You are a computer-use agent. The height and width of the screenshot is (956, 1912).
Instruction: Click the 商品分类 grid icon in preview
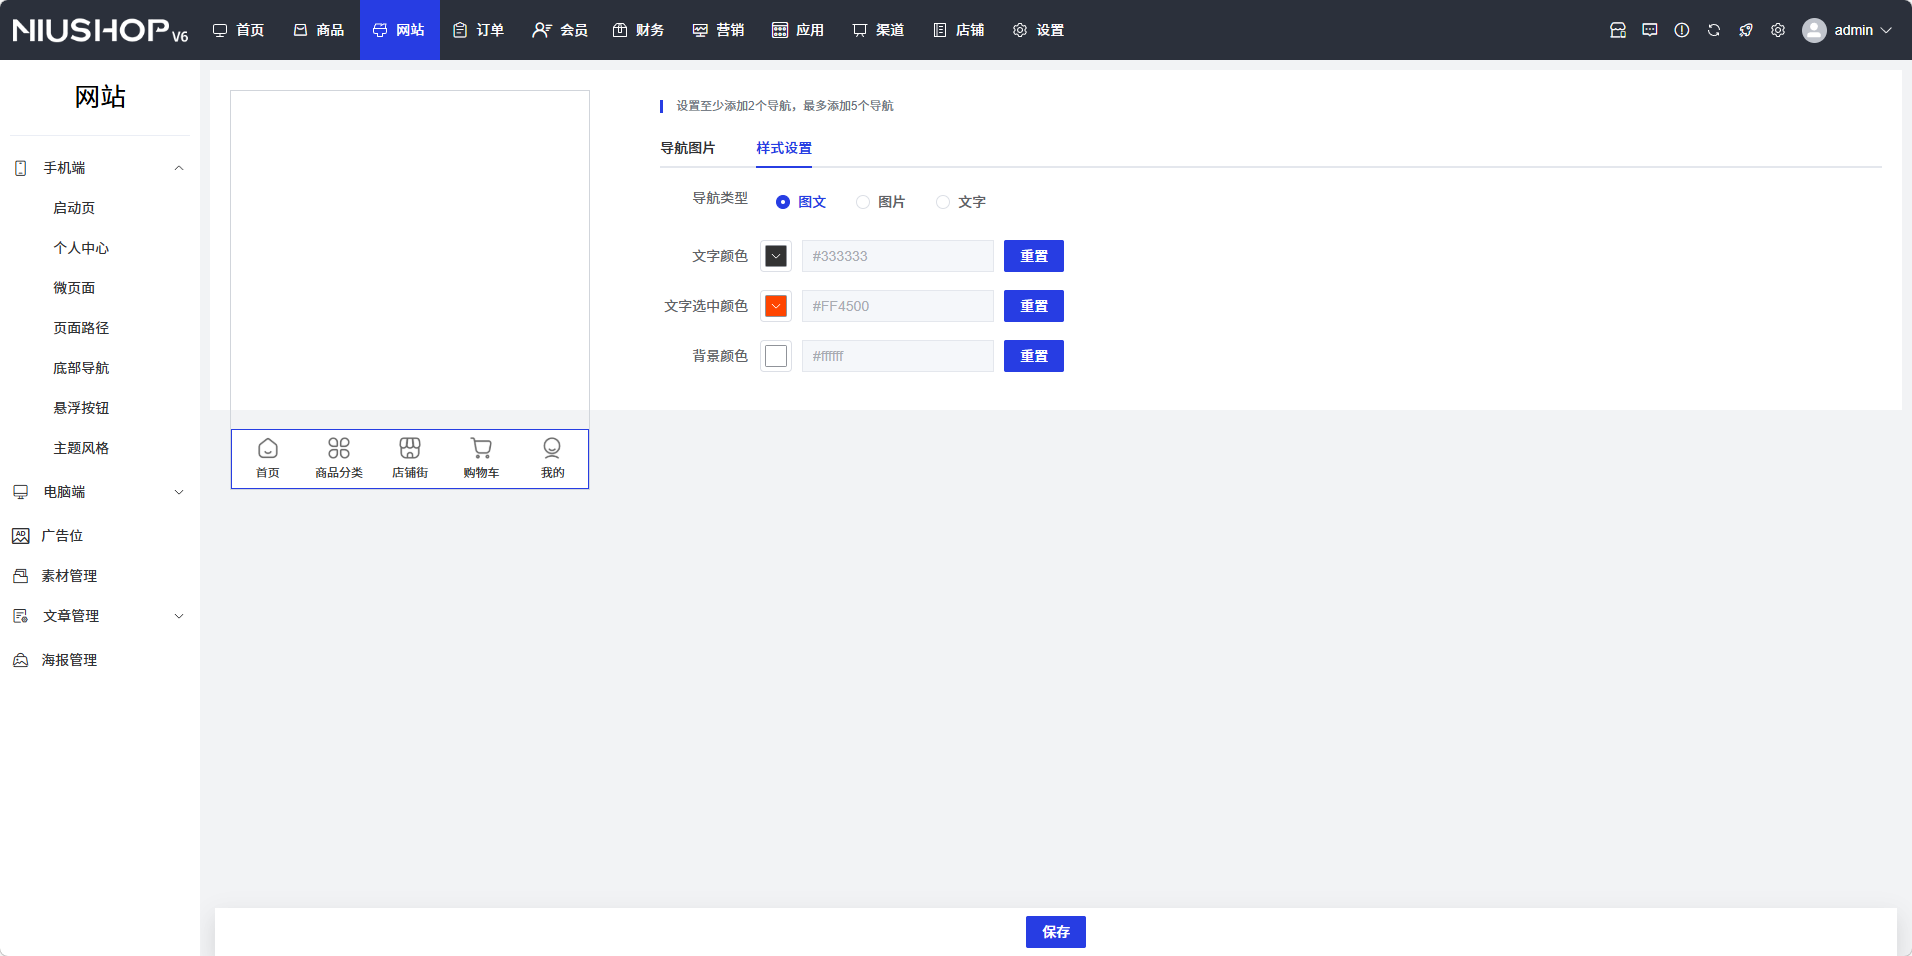(339, 448)
